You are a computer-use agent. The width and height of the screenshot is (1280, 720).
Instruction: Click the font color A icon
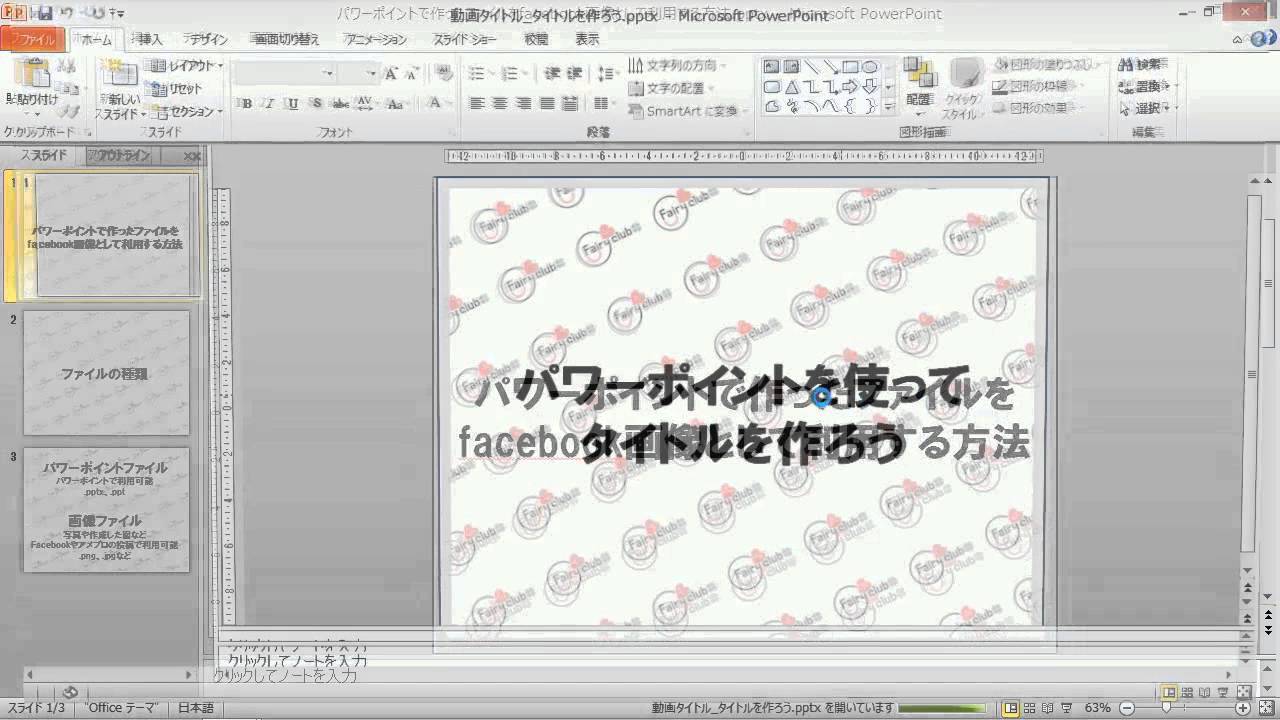point(434,103)
